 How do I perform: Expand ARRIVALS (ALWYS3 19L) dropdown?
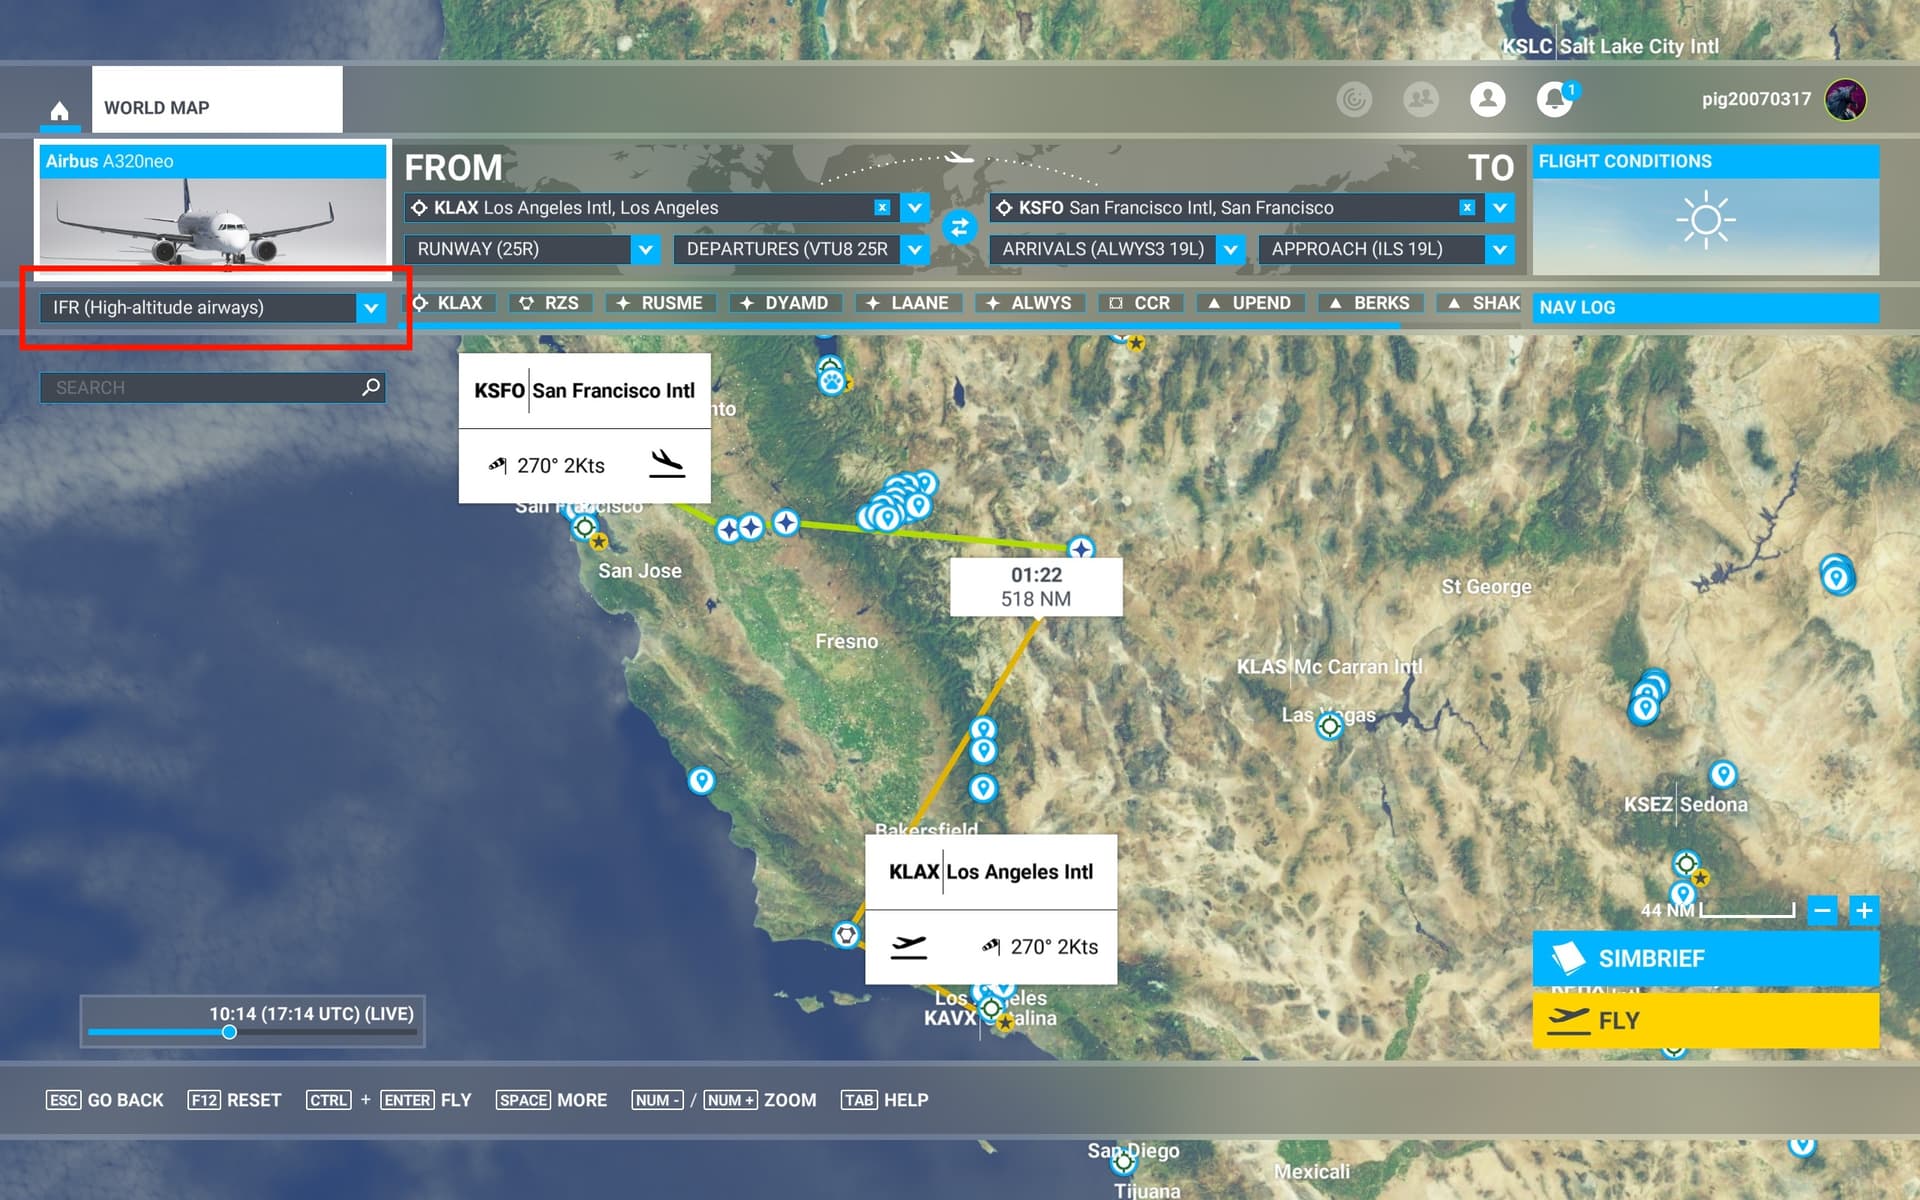[1231, 249]
